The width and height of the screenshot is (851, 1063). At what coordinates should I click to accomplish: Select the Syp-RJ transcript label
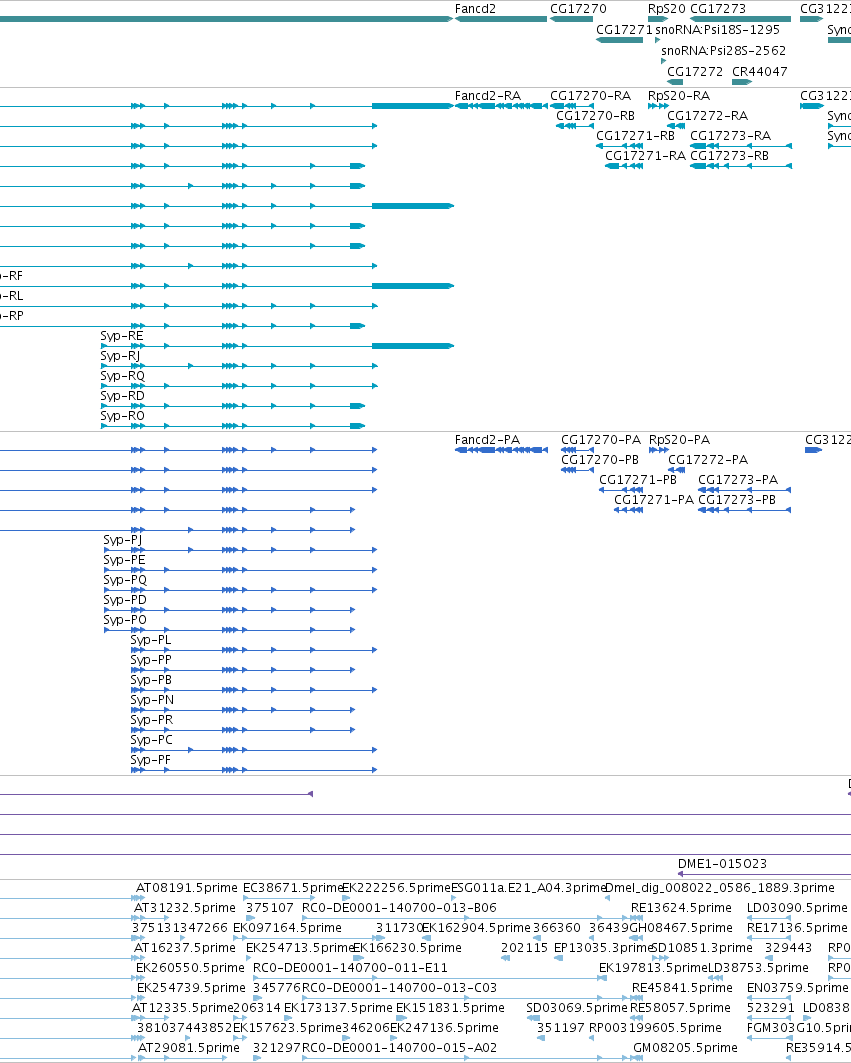pyautogui.click(x=120, y=356)
